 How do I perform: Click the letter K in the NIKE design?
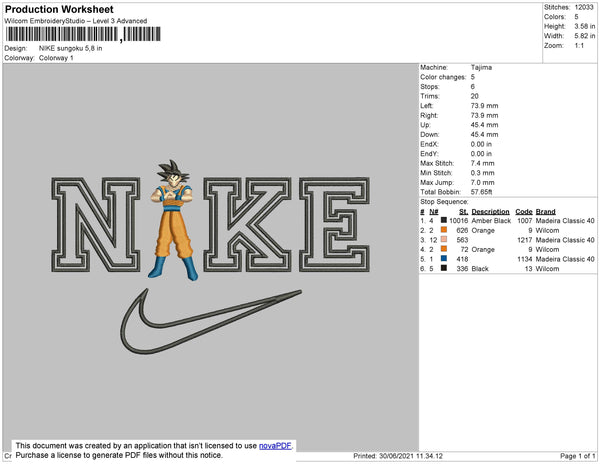point(247,225)
